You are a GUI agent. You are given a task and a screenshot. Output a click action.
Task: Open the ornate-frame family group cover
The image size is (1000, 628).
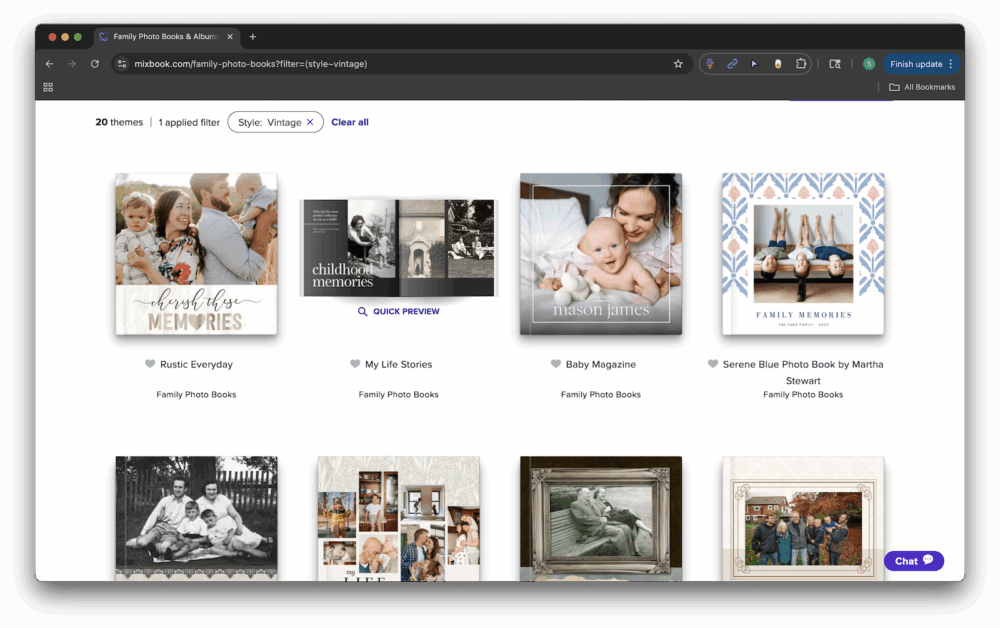click(803, 518)
